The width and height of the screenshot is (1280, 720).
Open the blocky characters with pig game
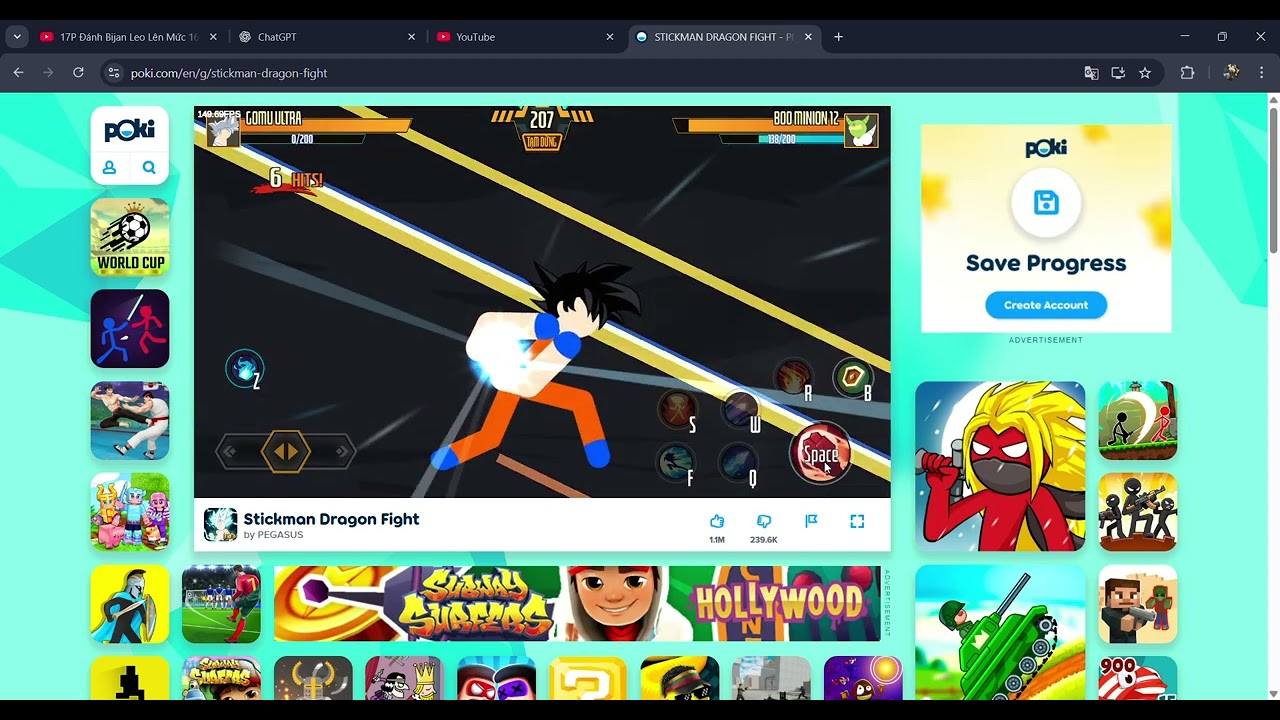(x=130, y=512)
